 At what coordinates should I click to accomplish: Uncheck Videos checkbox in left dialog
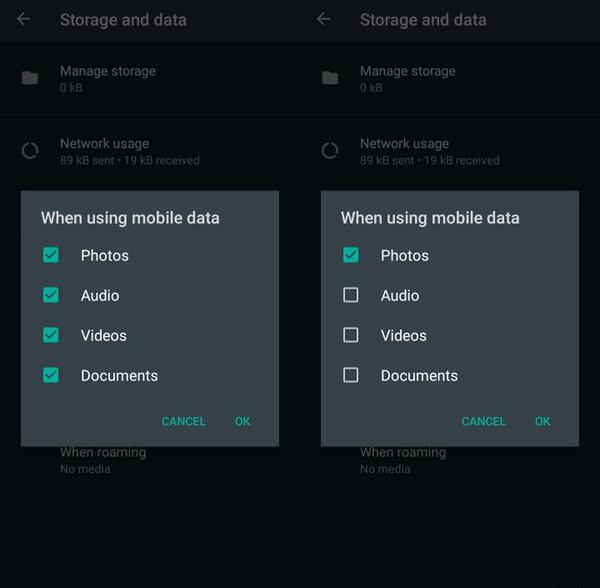[x=51, y=335]
